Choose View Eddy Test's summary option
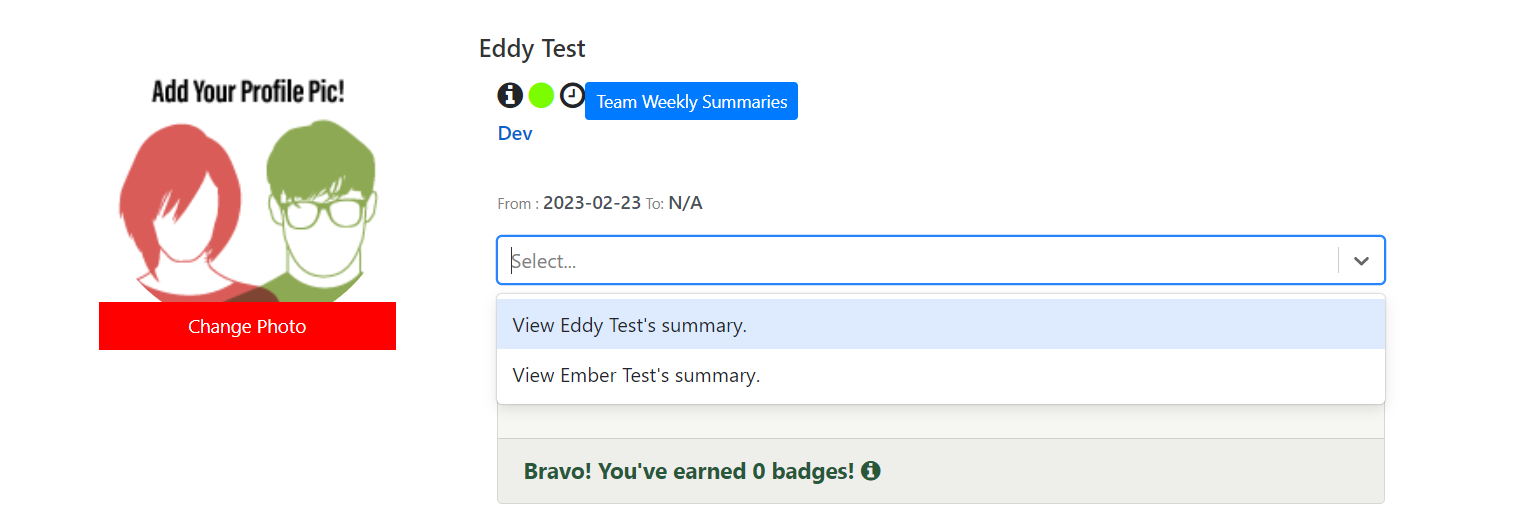This screenshot has width=1514, height=526. 941,325
